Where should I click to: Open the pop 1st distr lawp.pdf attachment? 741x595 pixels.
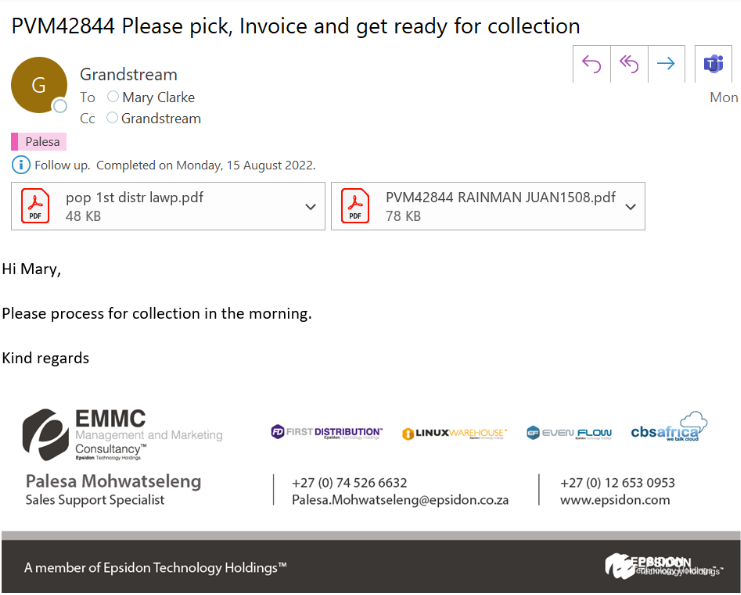coord(134,198)
